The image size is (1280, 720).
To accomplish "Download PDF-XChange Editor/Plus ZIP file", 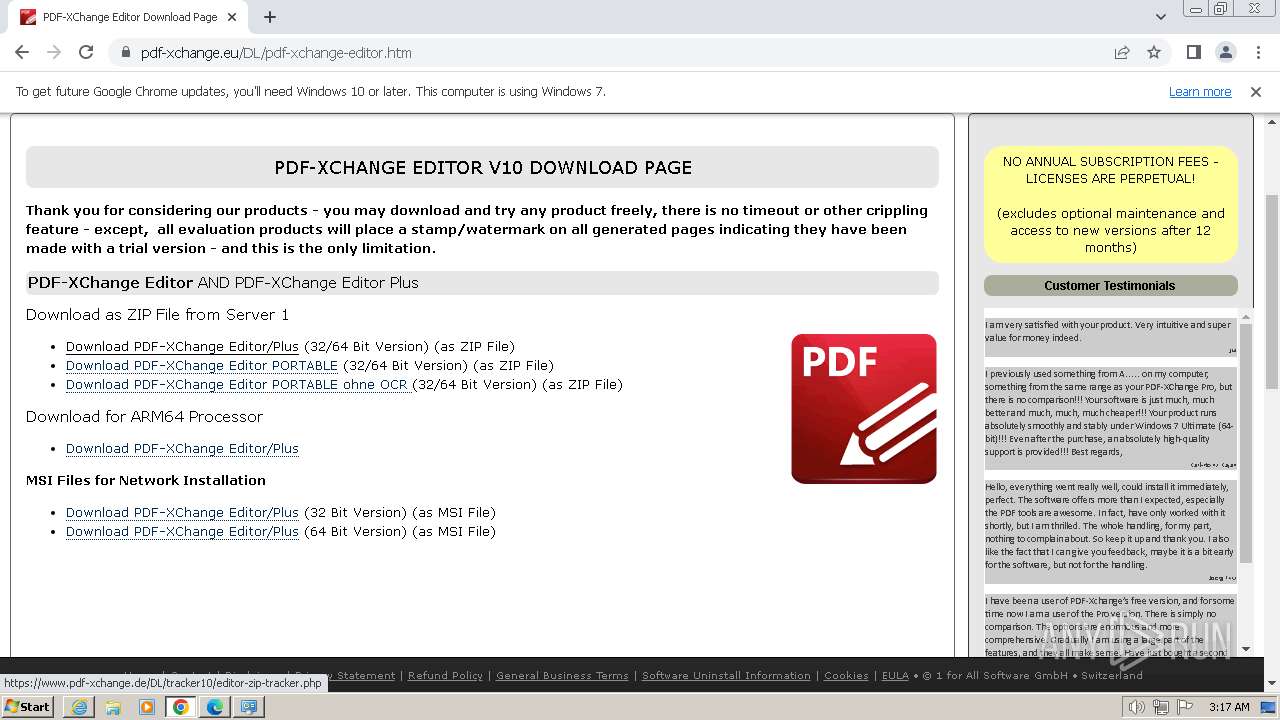I will (x=182, y=346).
